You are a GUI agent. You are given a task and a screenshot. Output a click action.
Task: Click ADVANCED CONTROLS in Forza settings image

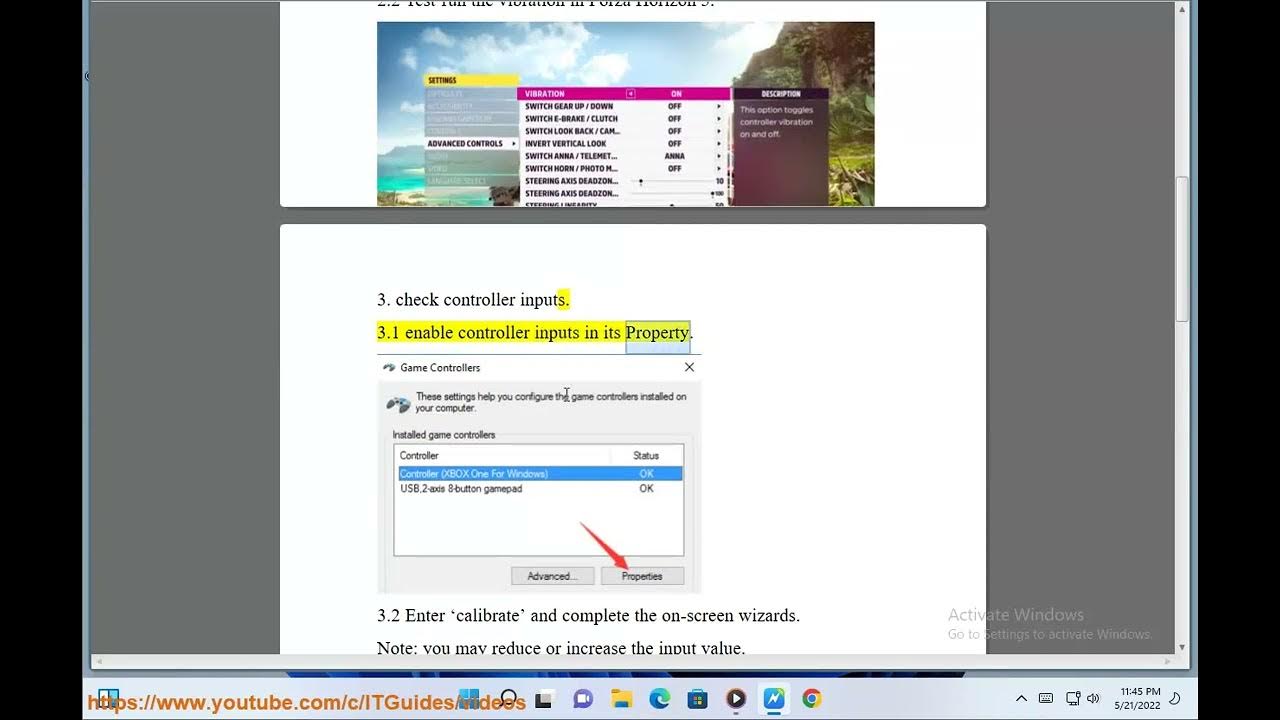coord(470,144)
